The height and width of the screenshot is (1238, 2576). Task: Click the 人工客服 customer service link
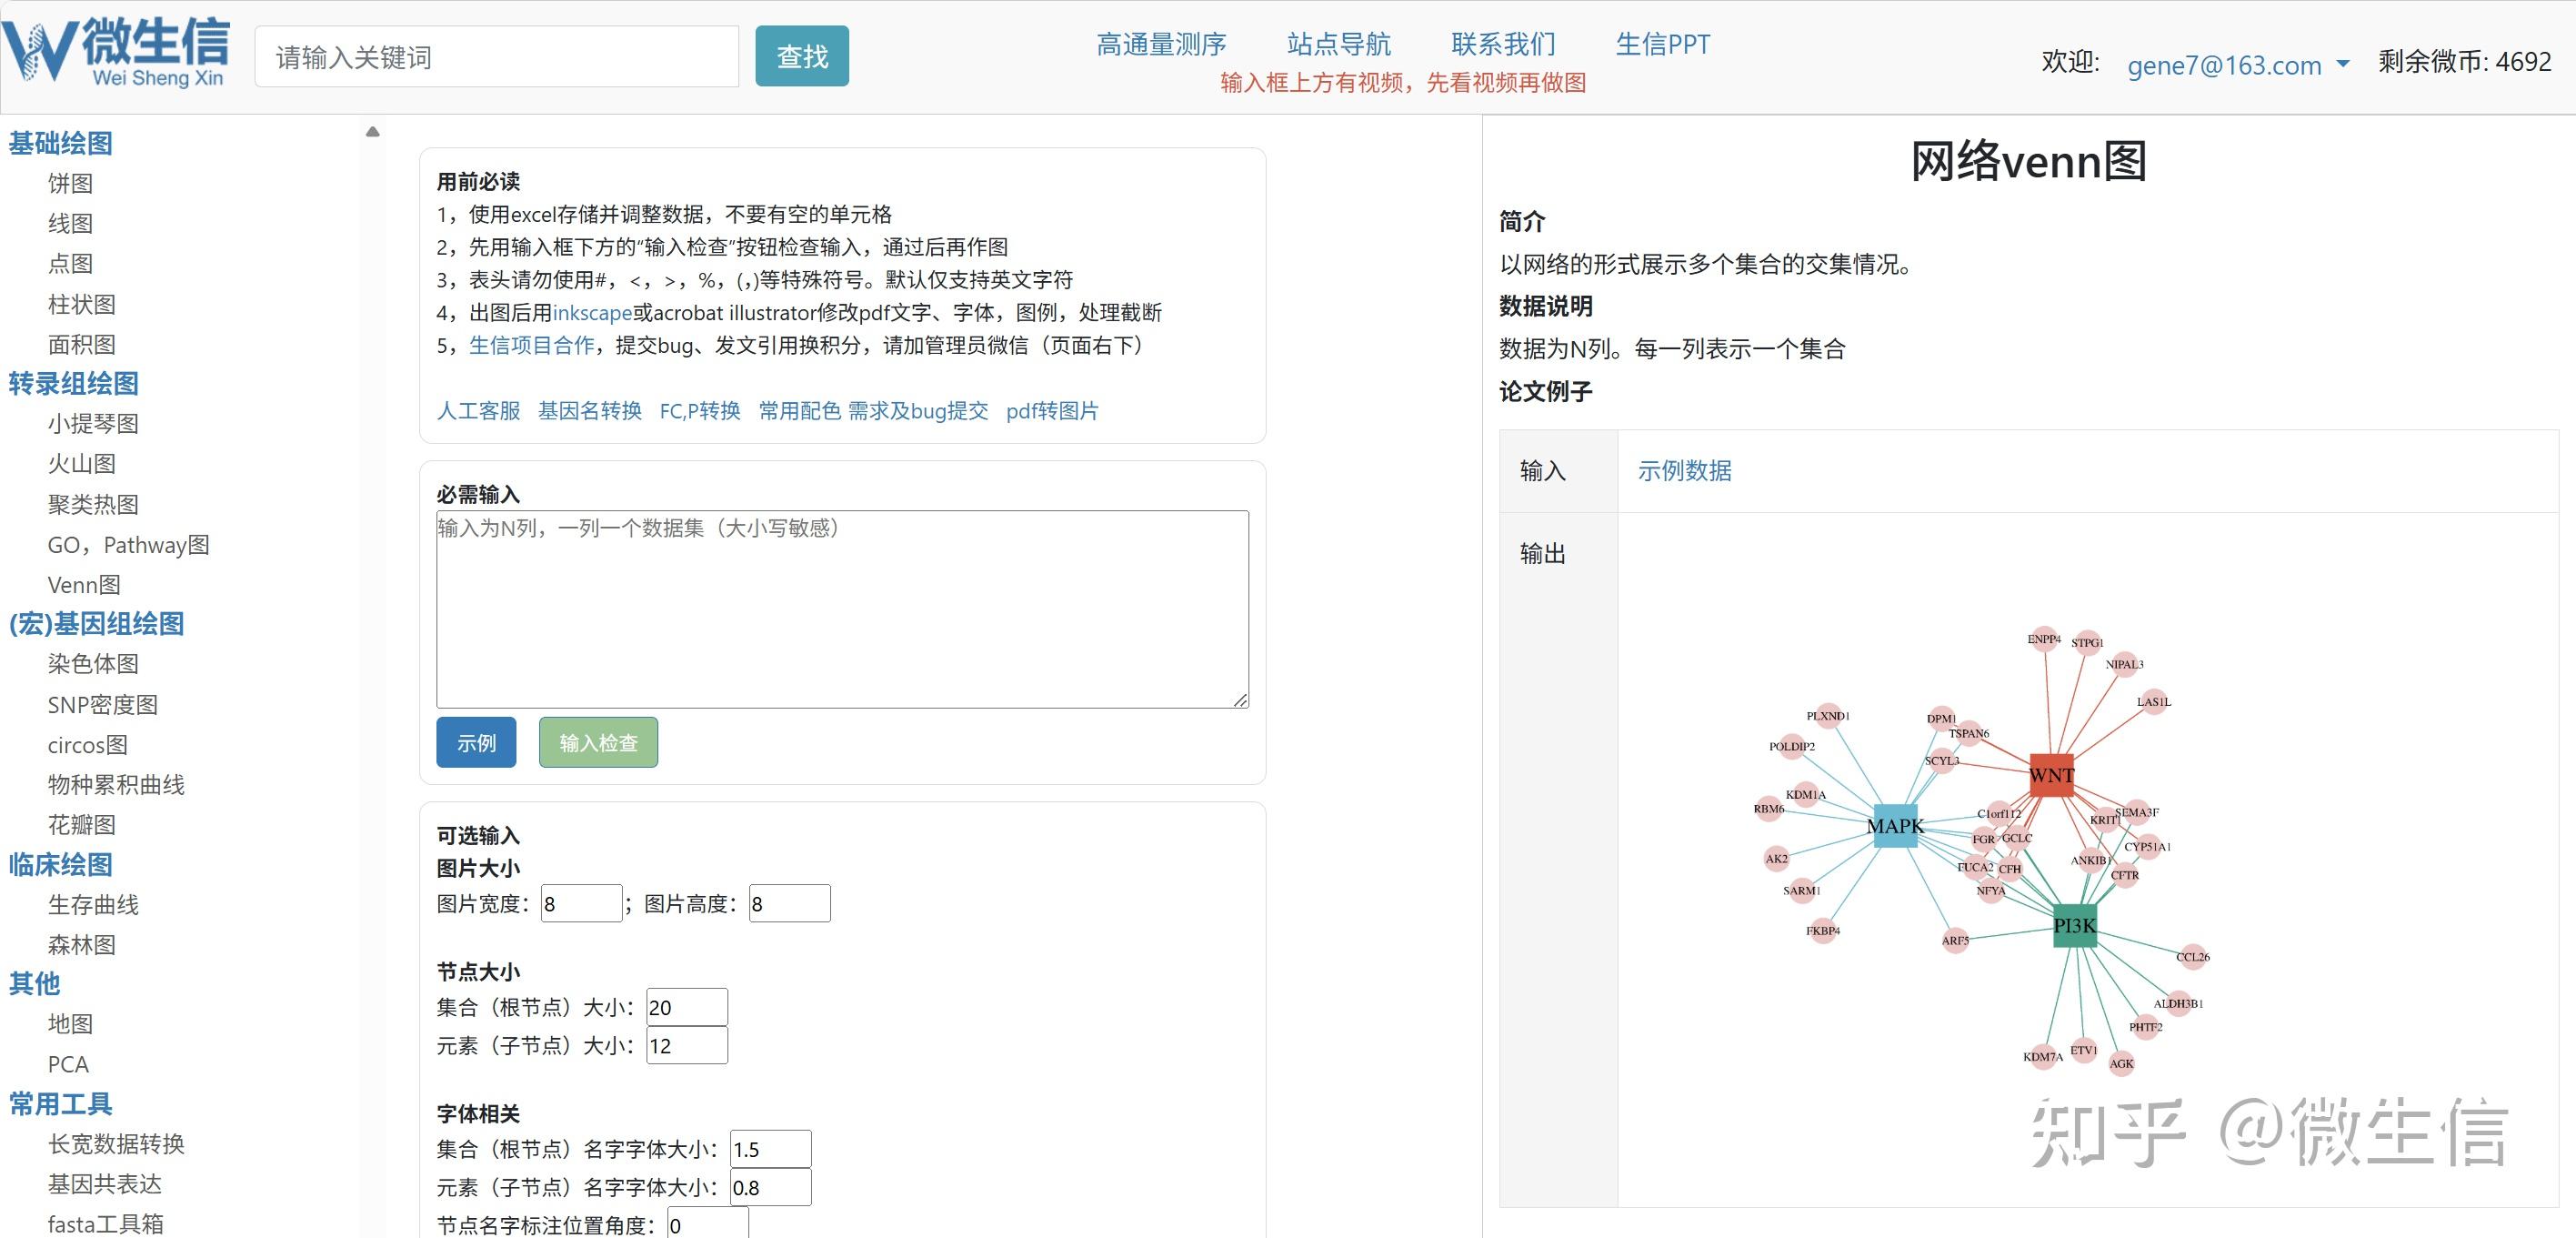[477, 411]
